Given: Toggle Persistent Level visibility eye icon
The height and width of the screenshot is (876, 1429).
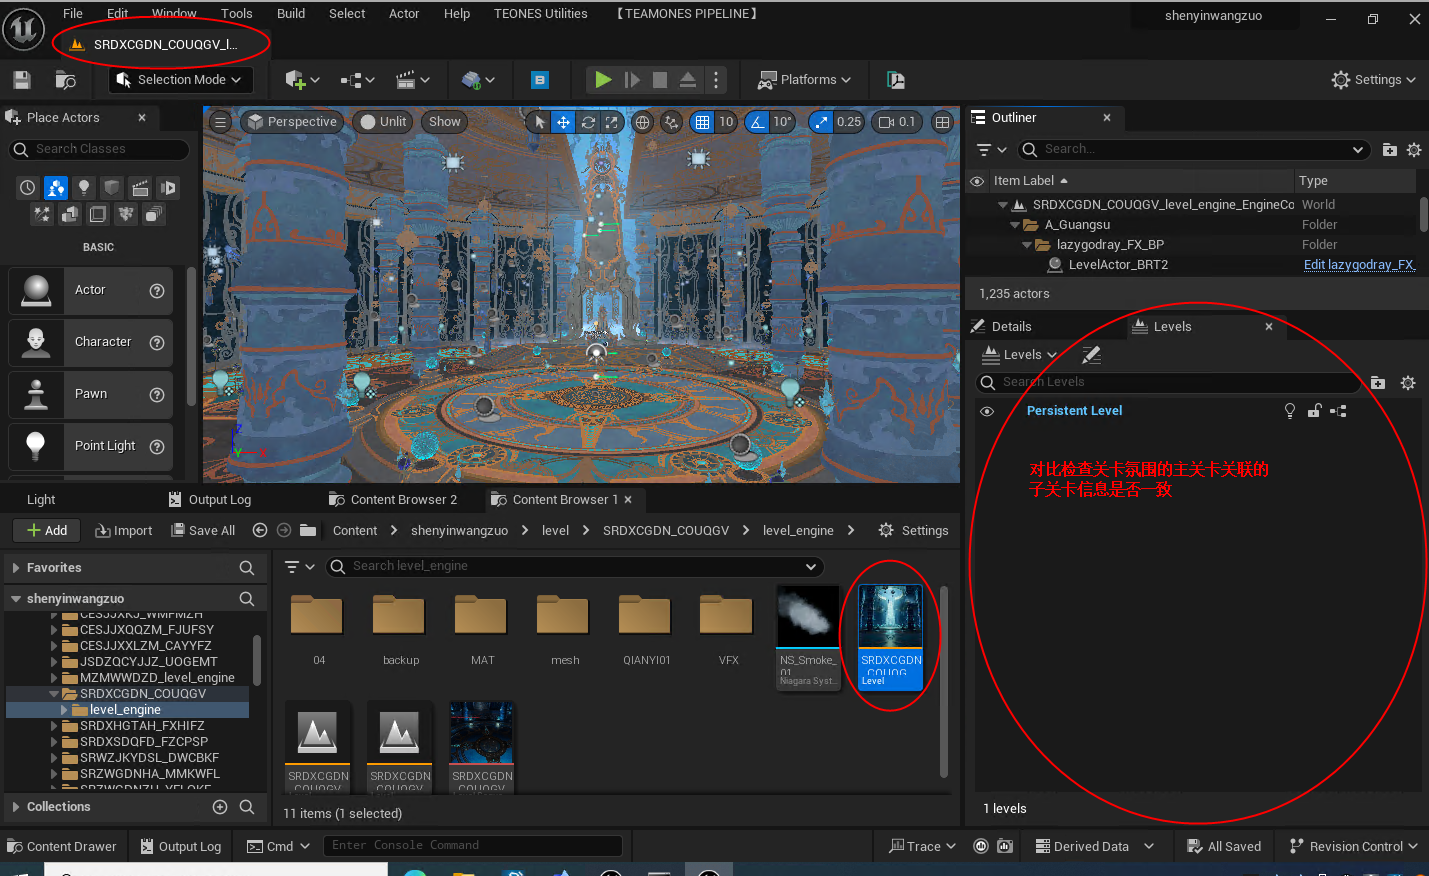Looking at the screenshot, I should coord(987,411).
